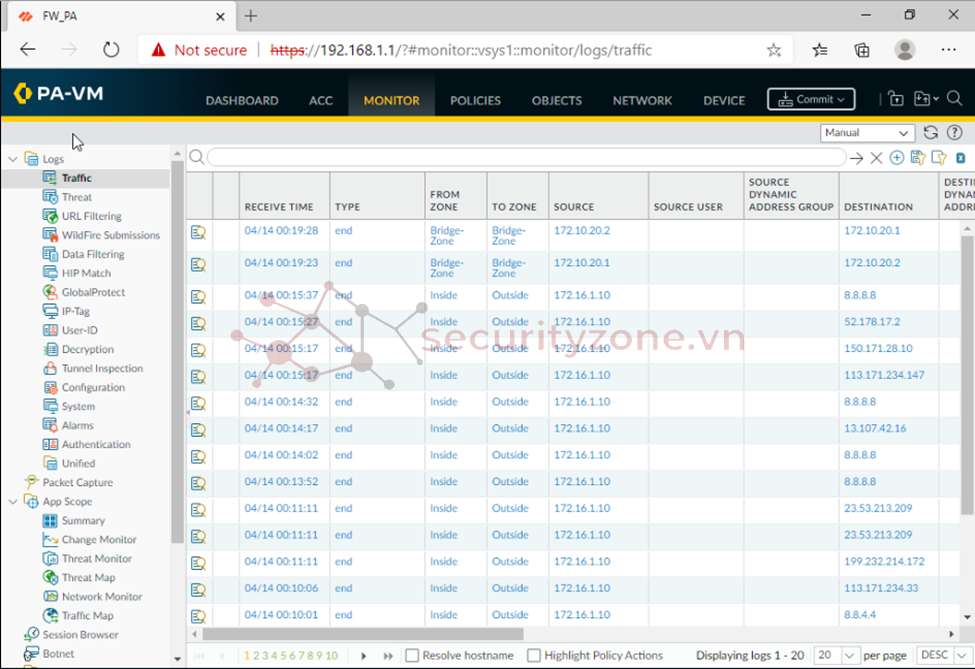Export logs to CSV icon
Screen dimensions: 975x669
(961, 158)
